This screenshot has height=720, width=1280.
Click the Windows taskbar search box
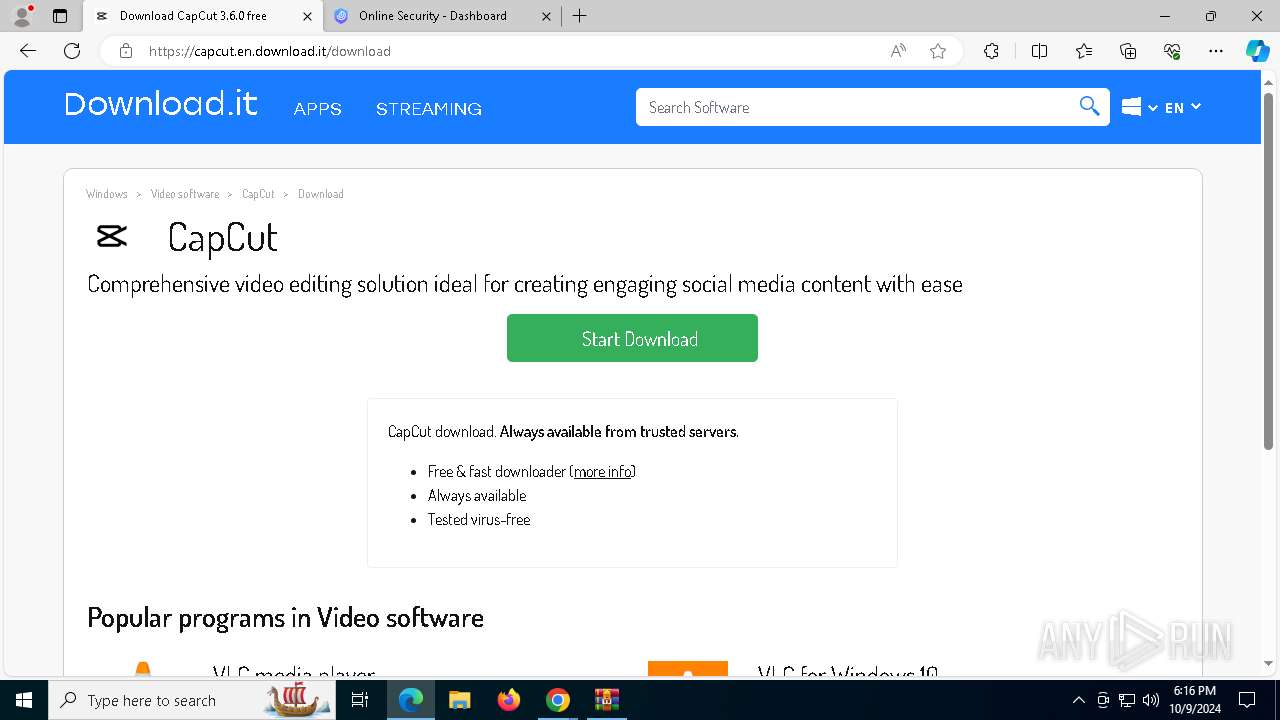192,700
